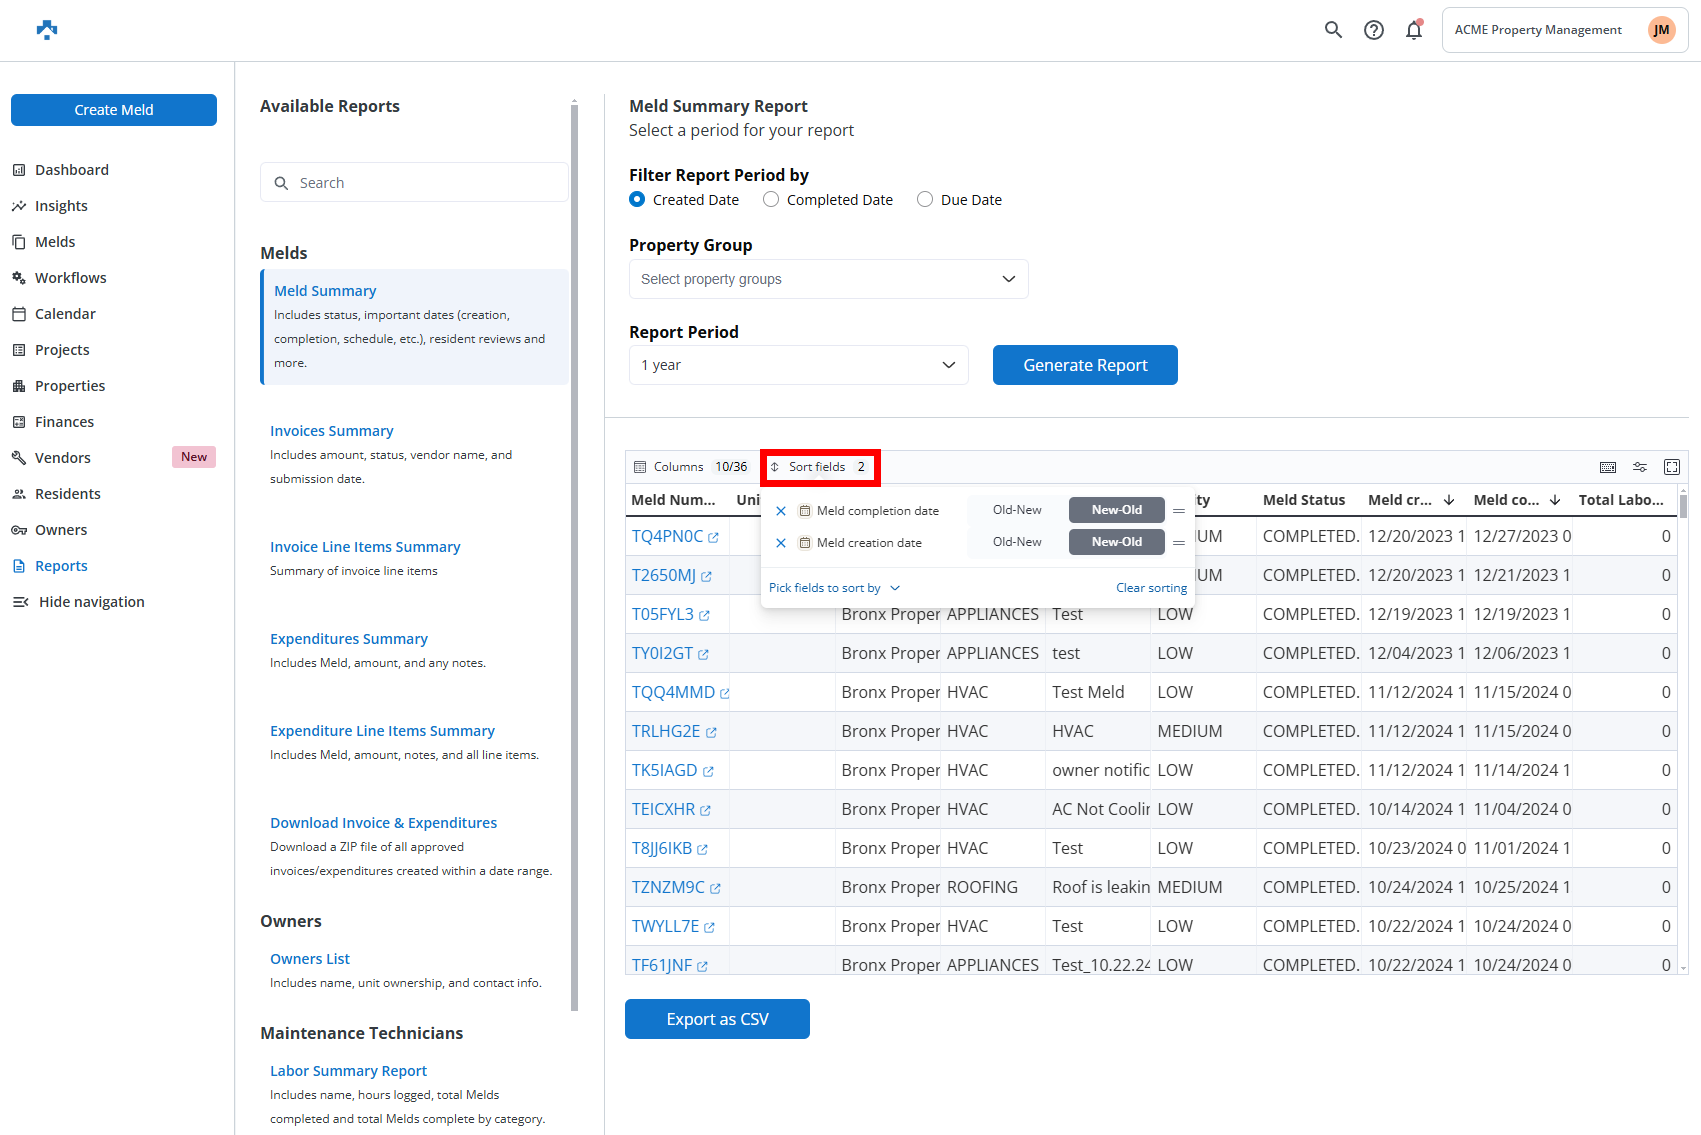This screenshot has width=1701, height=1135.
Task: Toggle fullscreen view of the table
Action: (x=1671, y=467)
